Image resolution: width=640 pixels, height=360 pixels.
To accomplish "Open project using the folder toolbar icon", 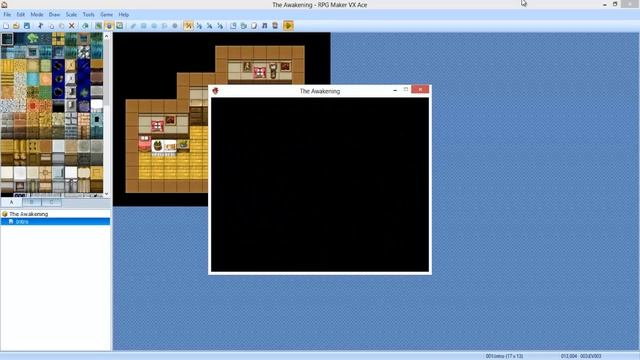I will [x=16, y=26].
